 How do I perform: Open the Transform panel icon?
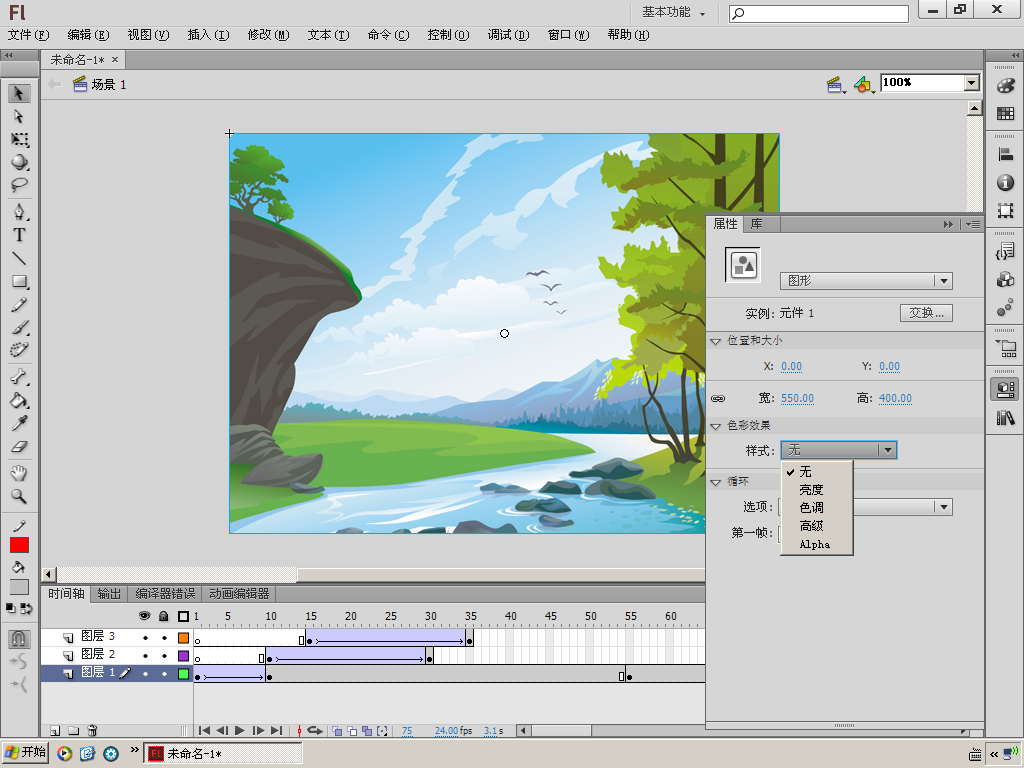tap(1006, 210)
